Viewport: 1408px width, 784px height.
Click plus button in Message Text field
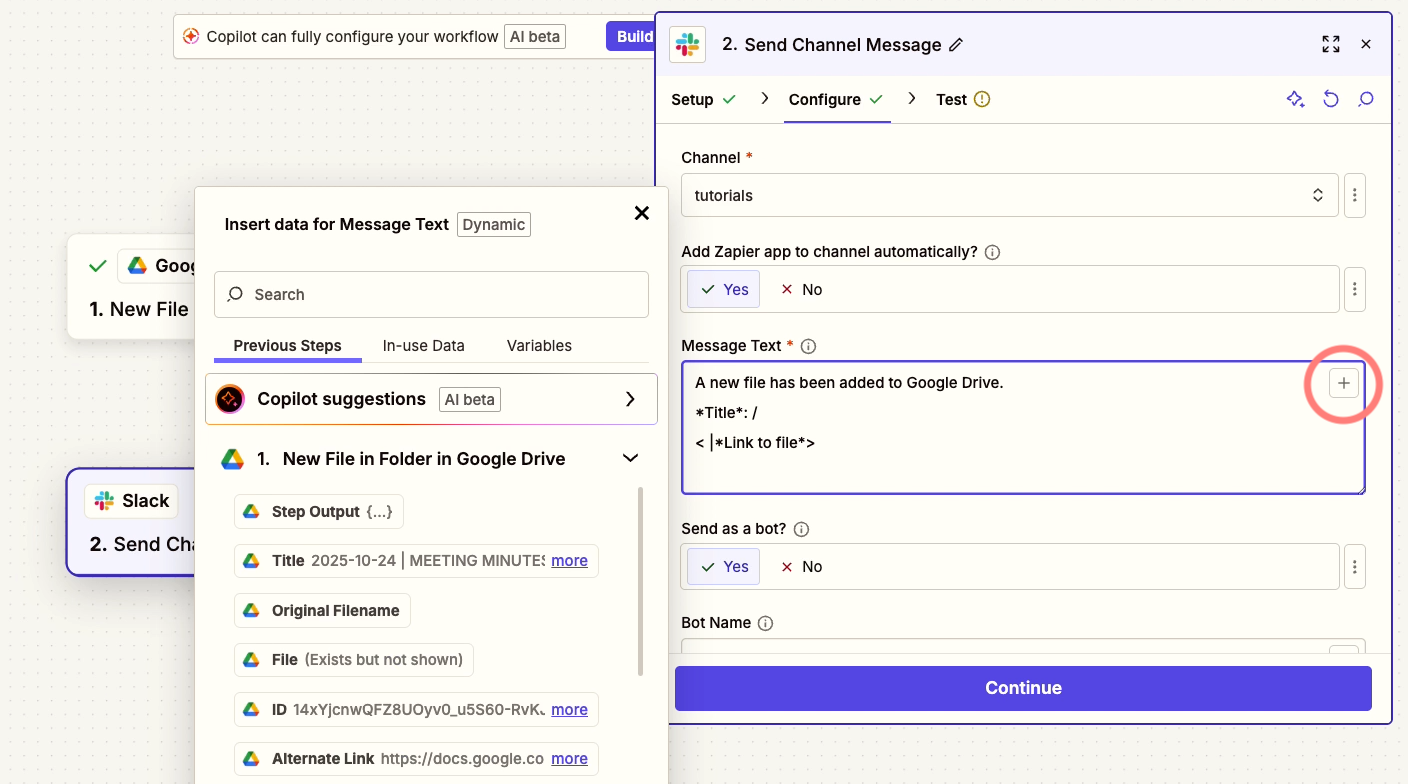tap(1344, 383)
